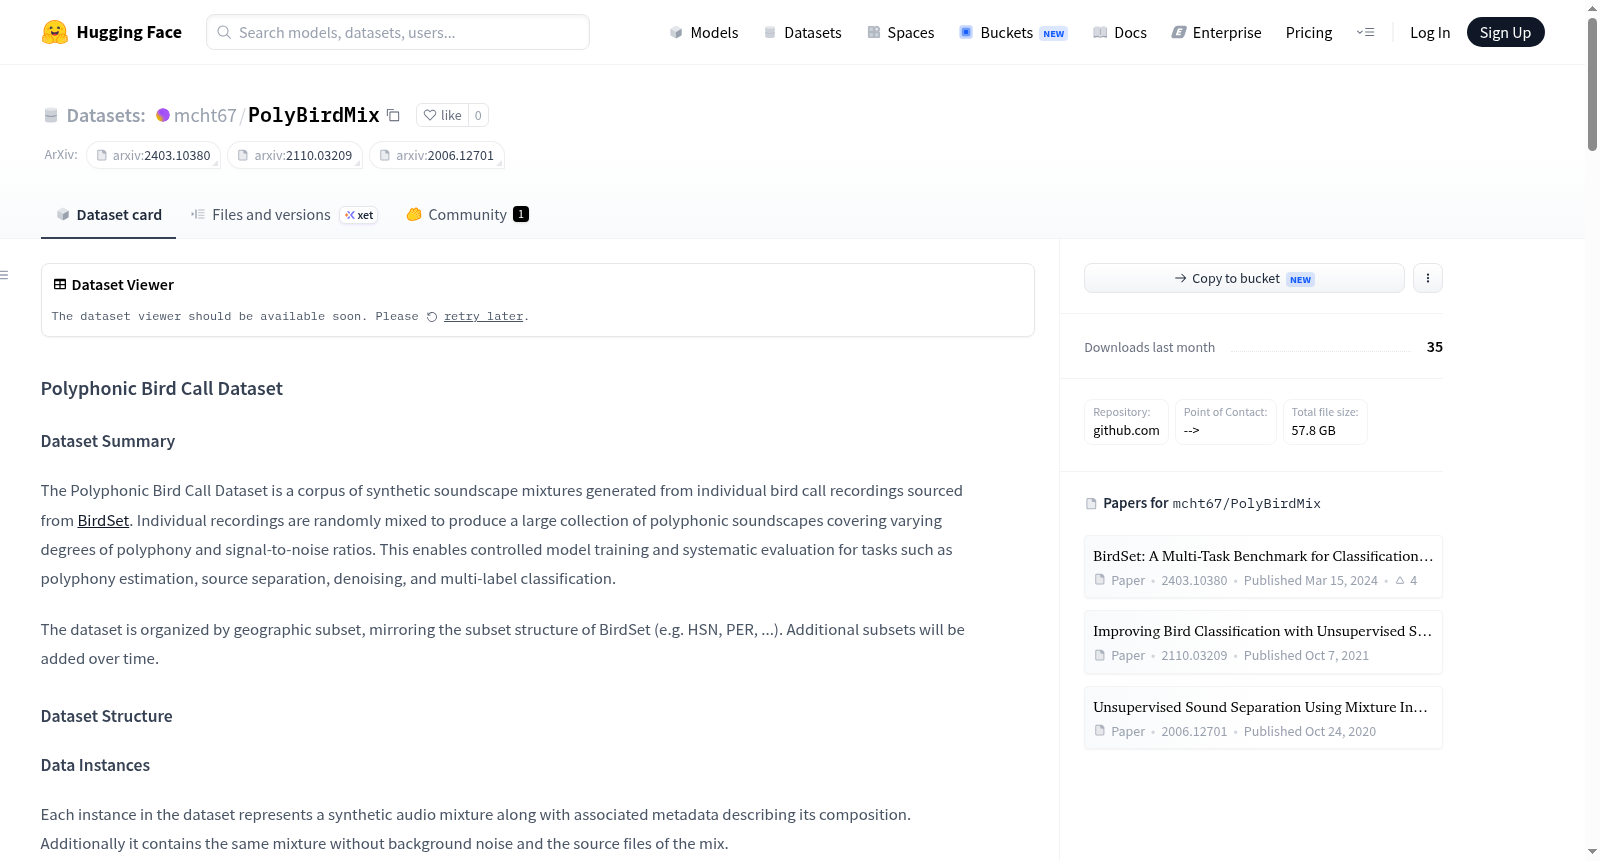The image size is (1600, 861).
Task: Click the Point of Contact tag
Action: coord(1225,421)
